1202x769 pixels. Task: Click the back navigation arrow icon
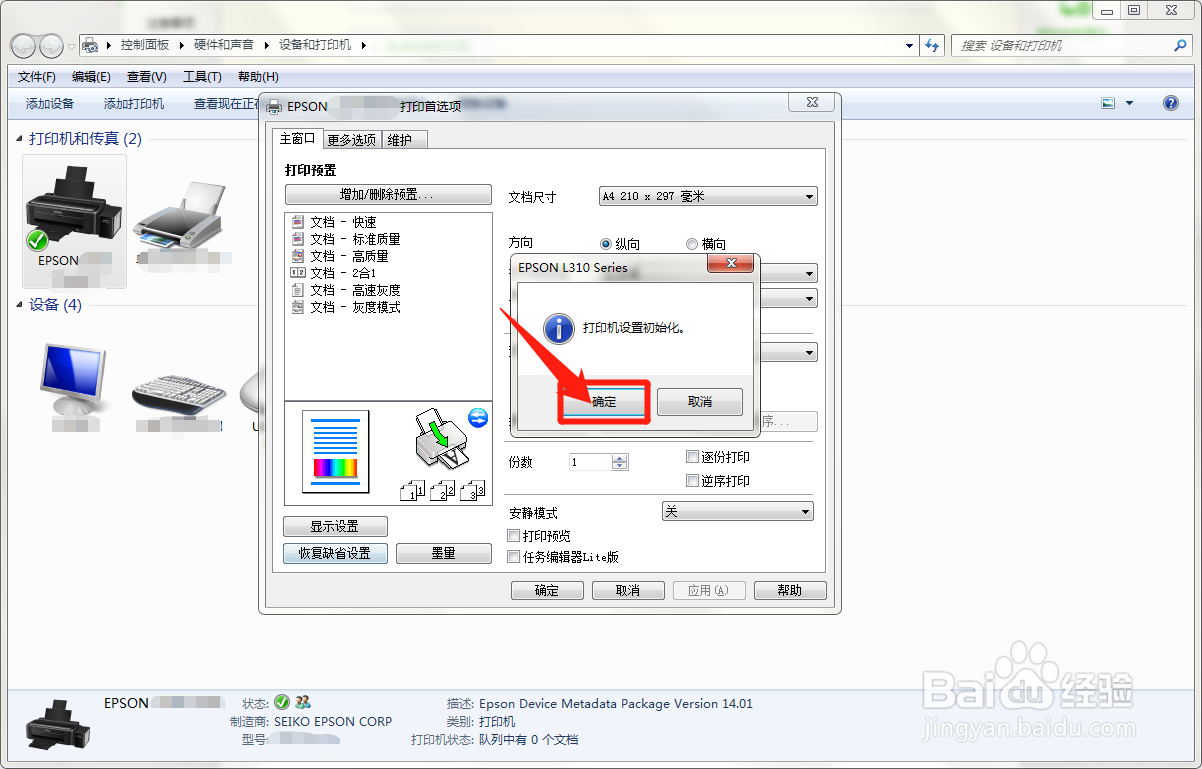tap(22, 45)
